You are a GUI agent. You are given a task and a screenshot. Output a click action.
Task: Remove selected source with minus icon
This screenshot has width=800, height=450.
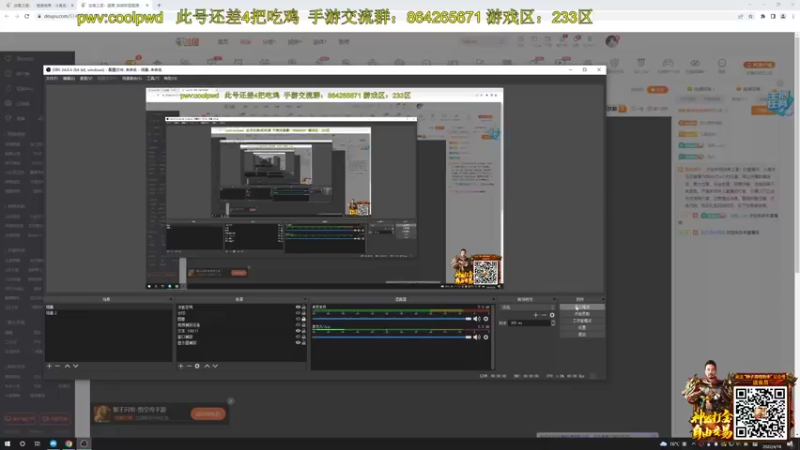click(189, 366)
